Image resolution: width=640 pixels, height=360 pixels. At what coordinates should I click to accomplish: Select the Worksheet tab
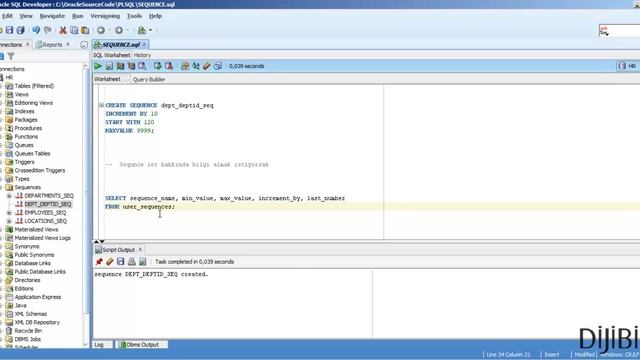pyautogui.click(x=107, y=79)
